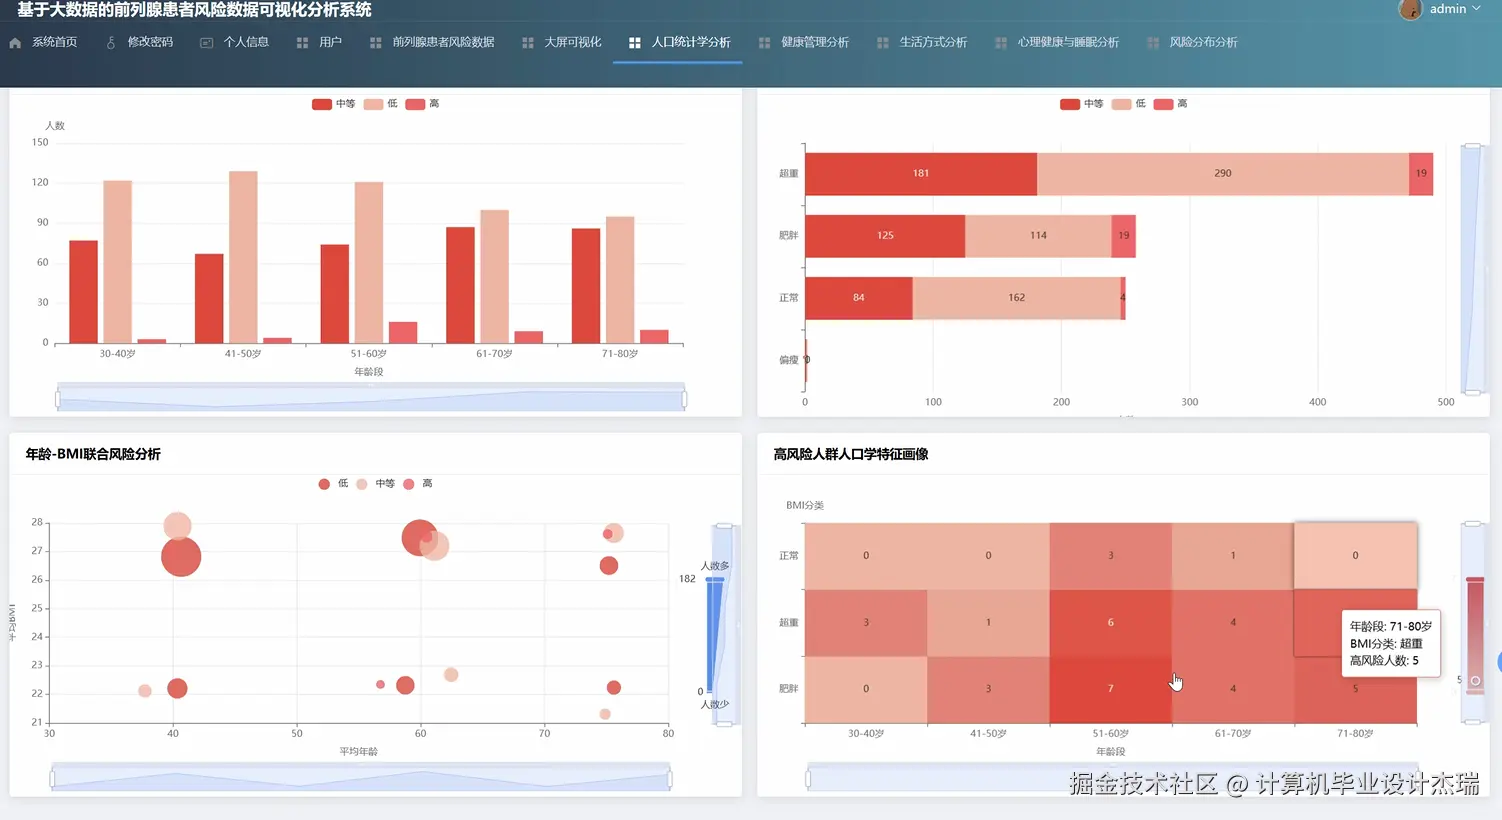
Task: Click heatmap cell 超重 51-60岁 showing 6
Action: coord(1110,622)
